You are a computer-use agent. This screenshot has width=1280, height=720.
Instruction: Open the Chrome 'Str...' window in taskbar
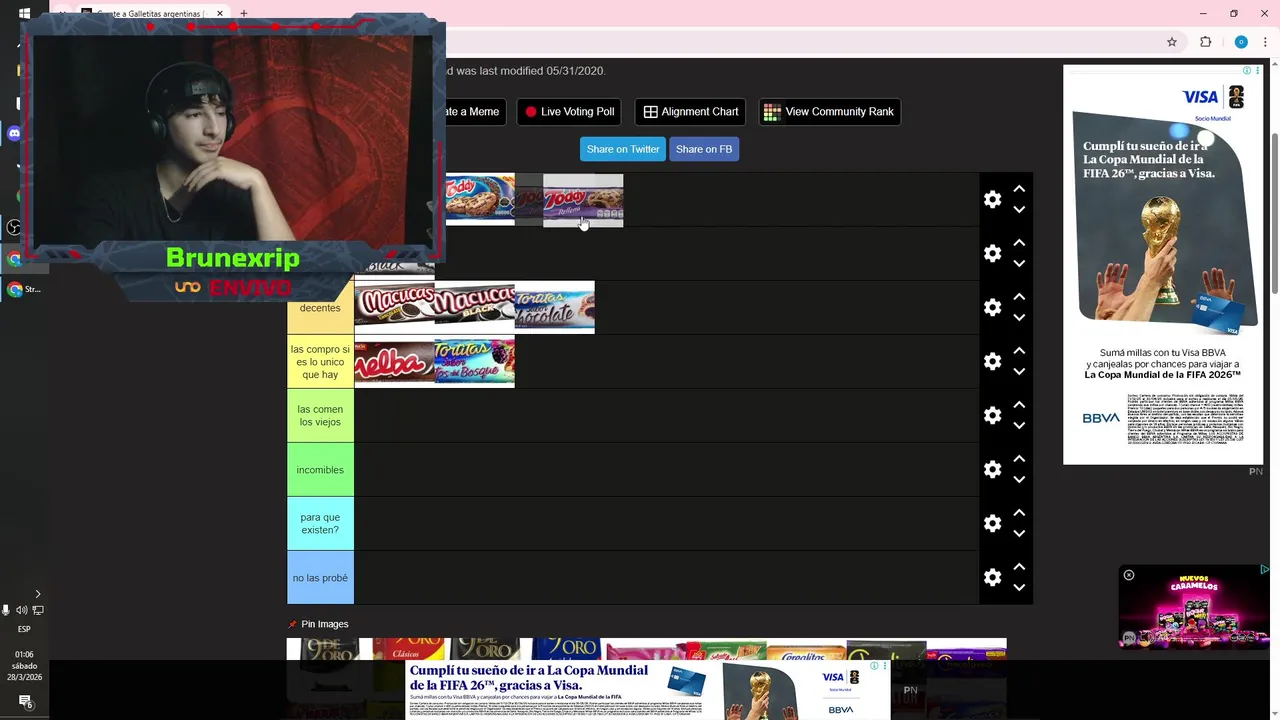click(24, 289)
